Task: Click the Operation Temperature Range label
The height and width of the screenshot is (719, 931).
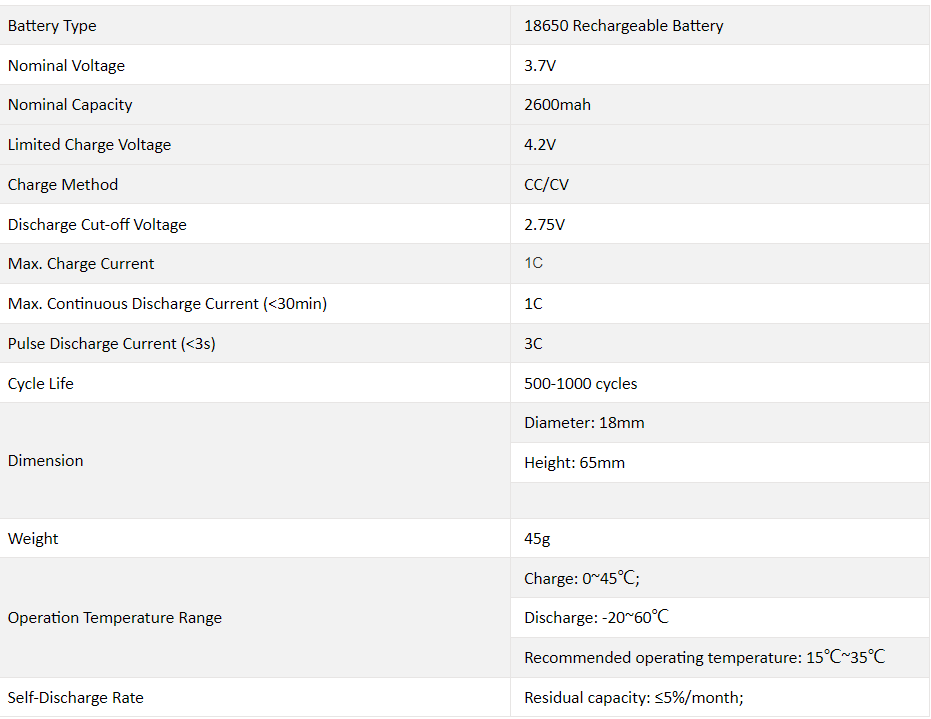Action: tap(115, 618)
